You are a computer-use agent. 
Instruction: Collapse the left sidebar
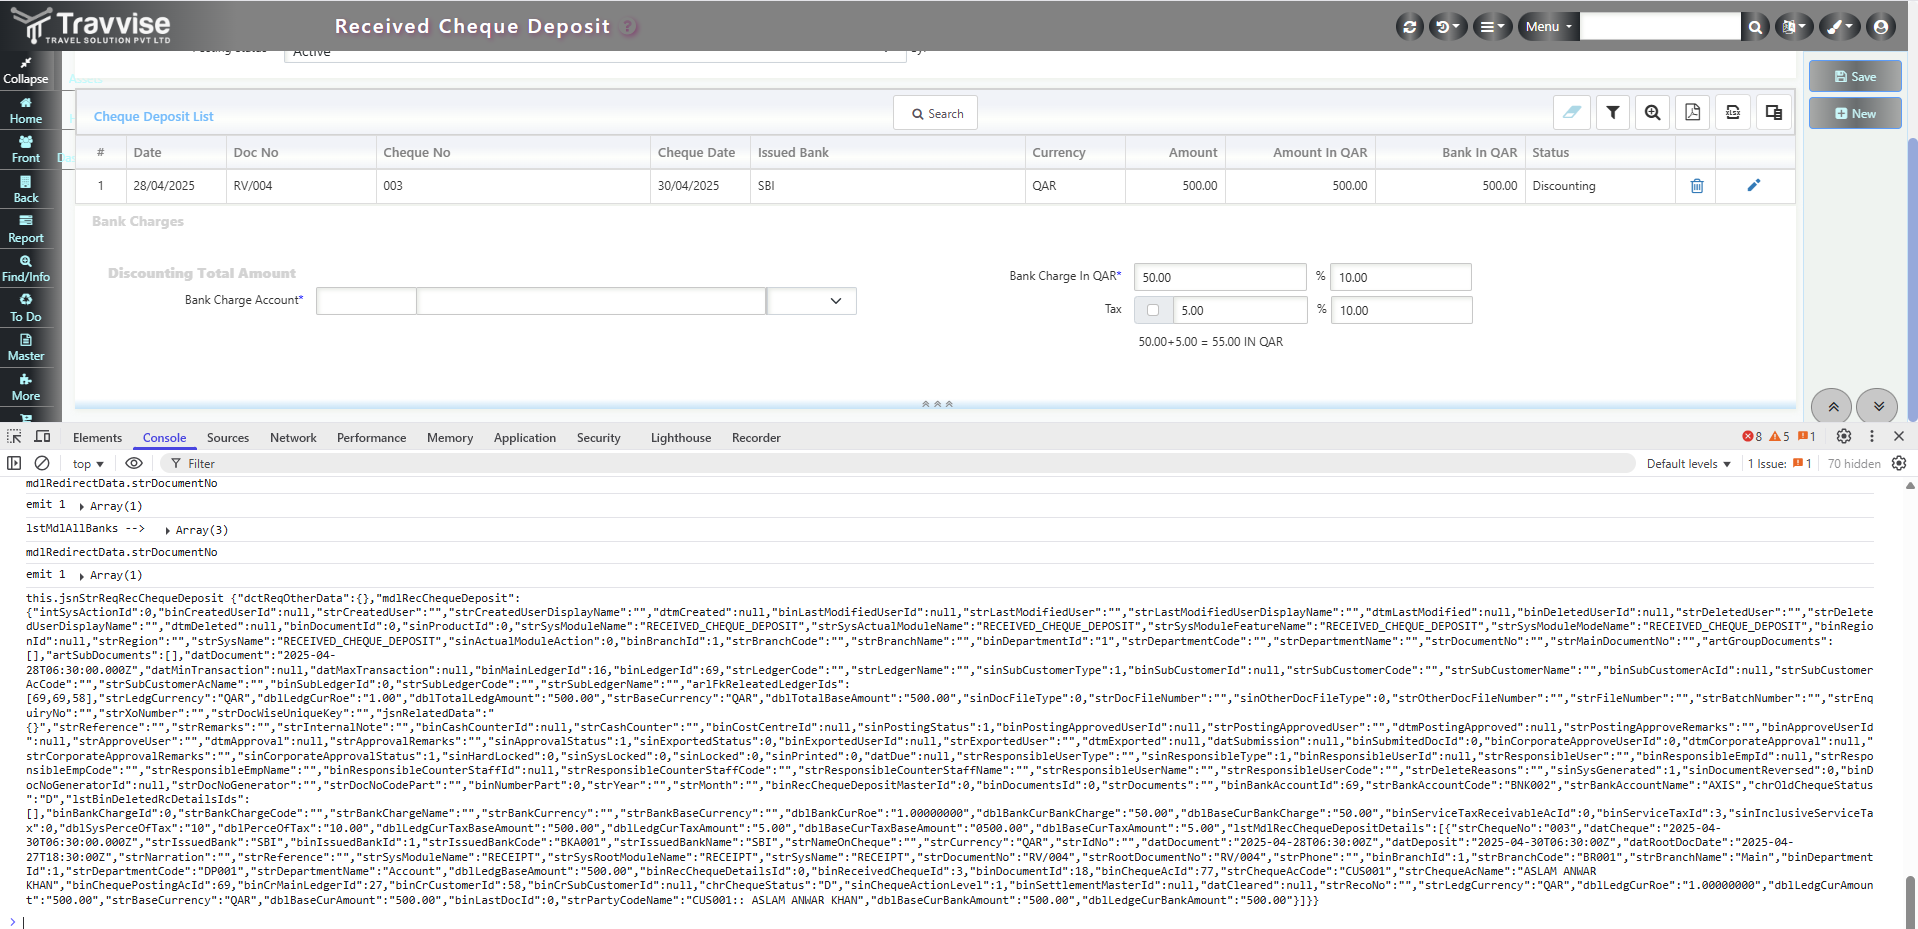pyautogui.click(x=26, y=71)
